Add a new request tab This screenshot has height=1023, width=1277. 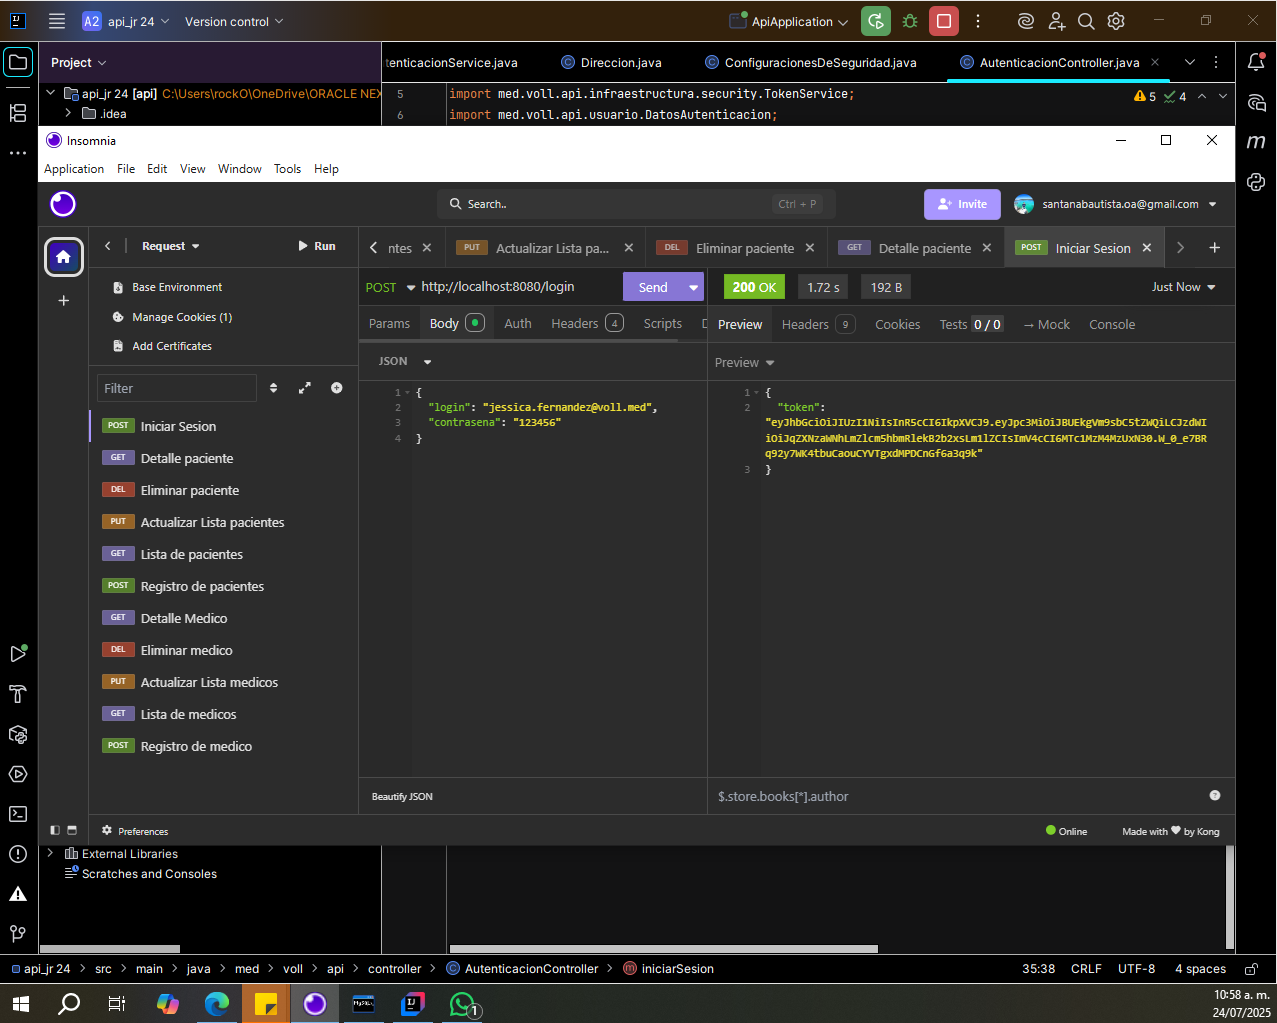click(x=1214, y=248)
